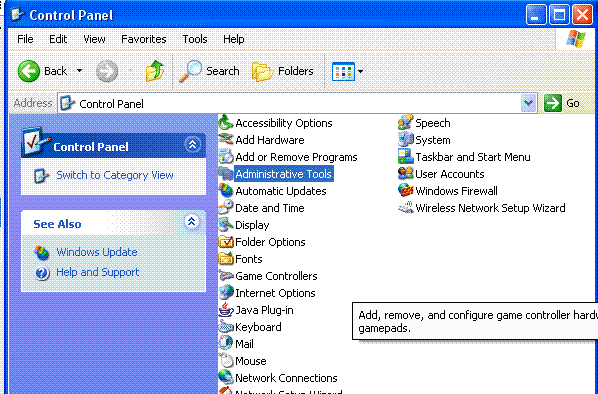This screenshot has width=598, height=394.
Task: Go up one folder level
Action: (x=155, y=71)
